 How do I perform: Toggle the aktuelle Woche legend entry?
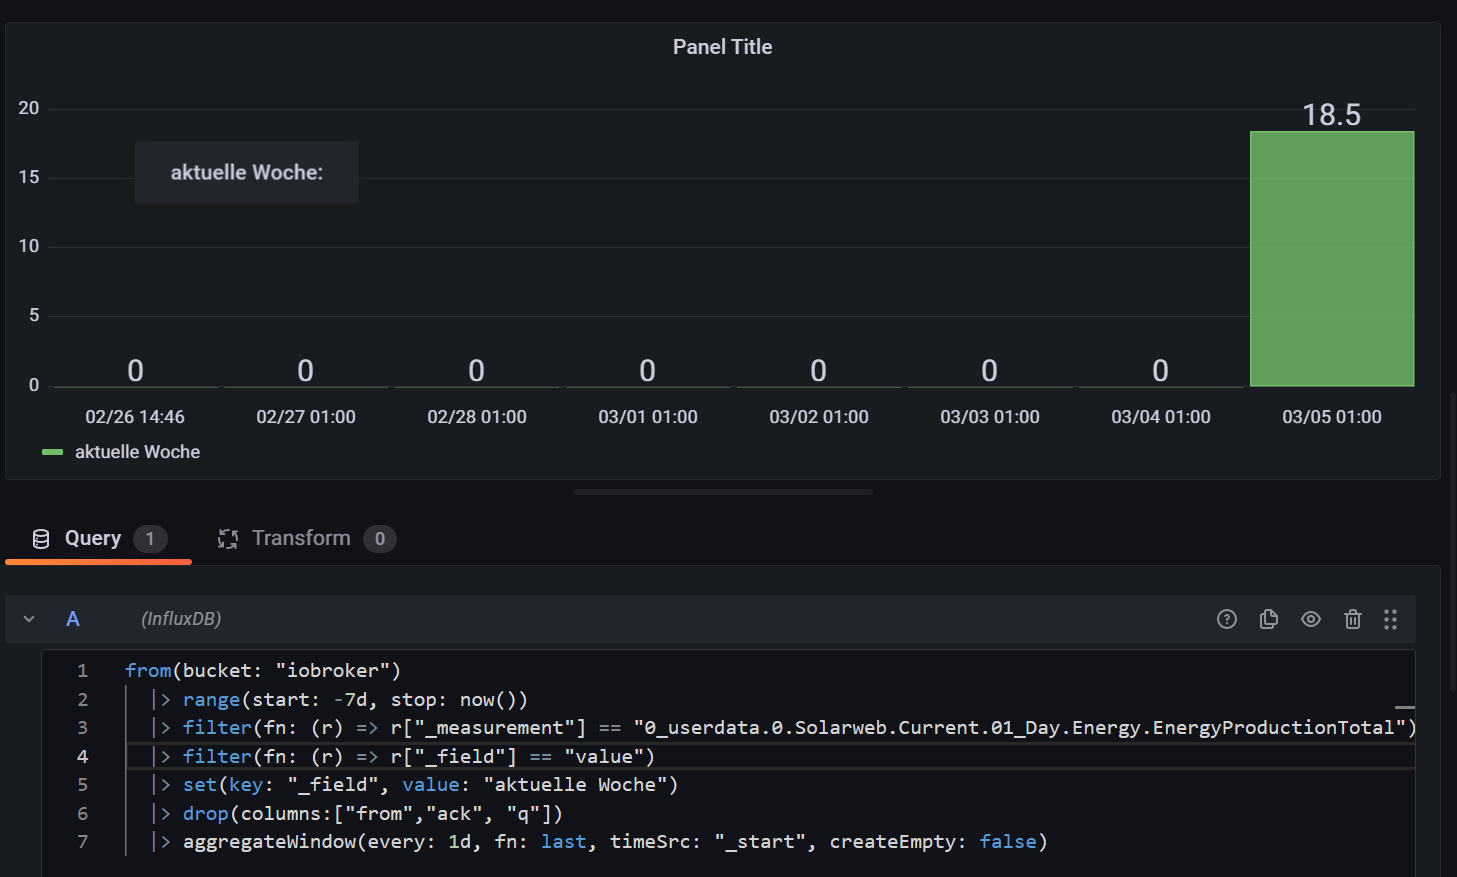point(137,452)
